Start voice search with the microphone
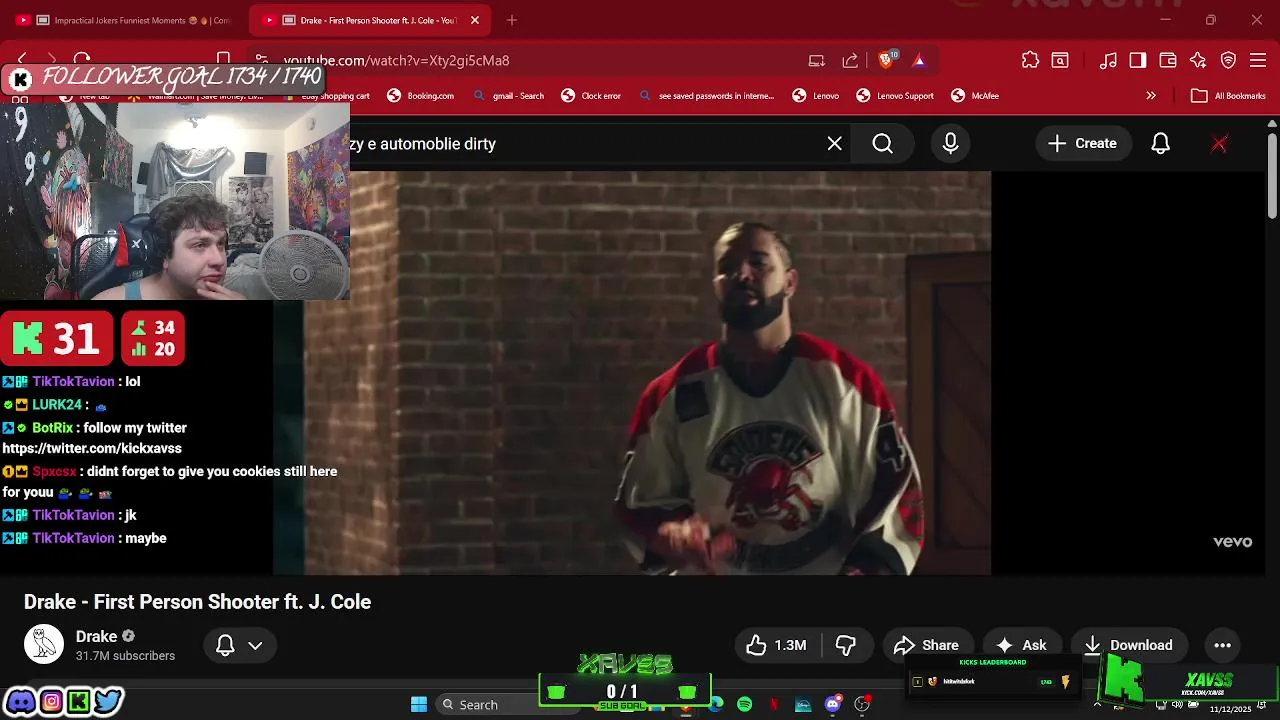The image size is (1280, 720). click(950, 144)
